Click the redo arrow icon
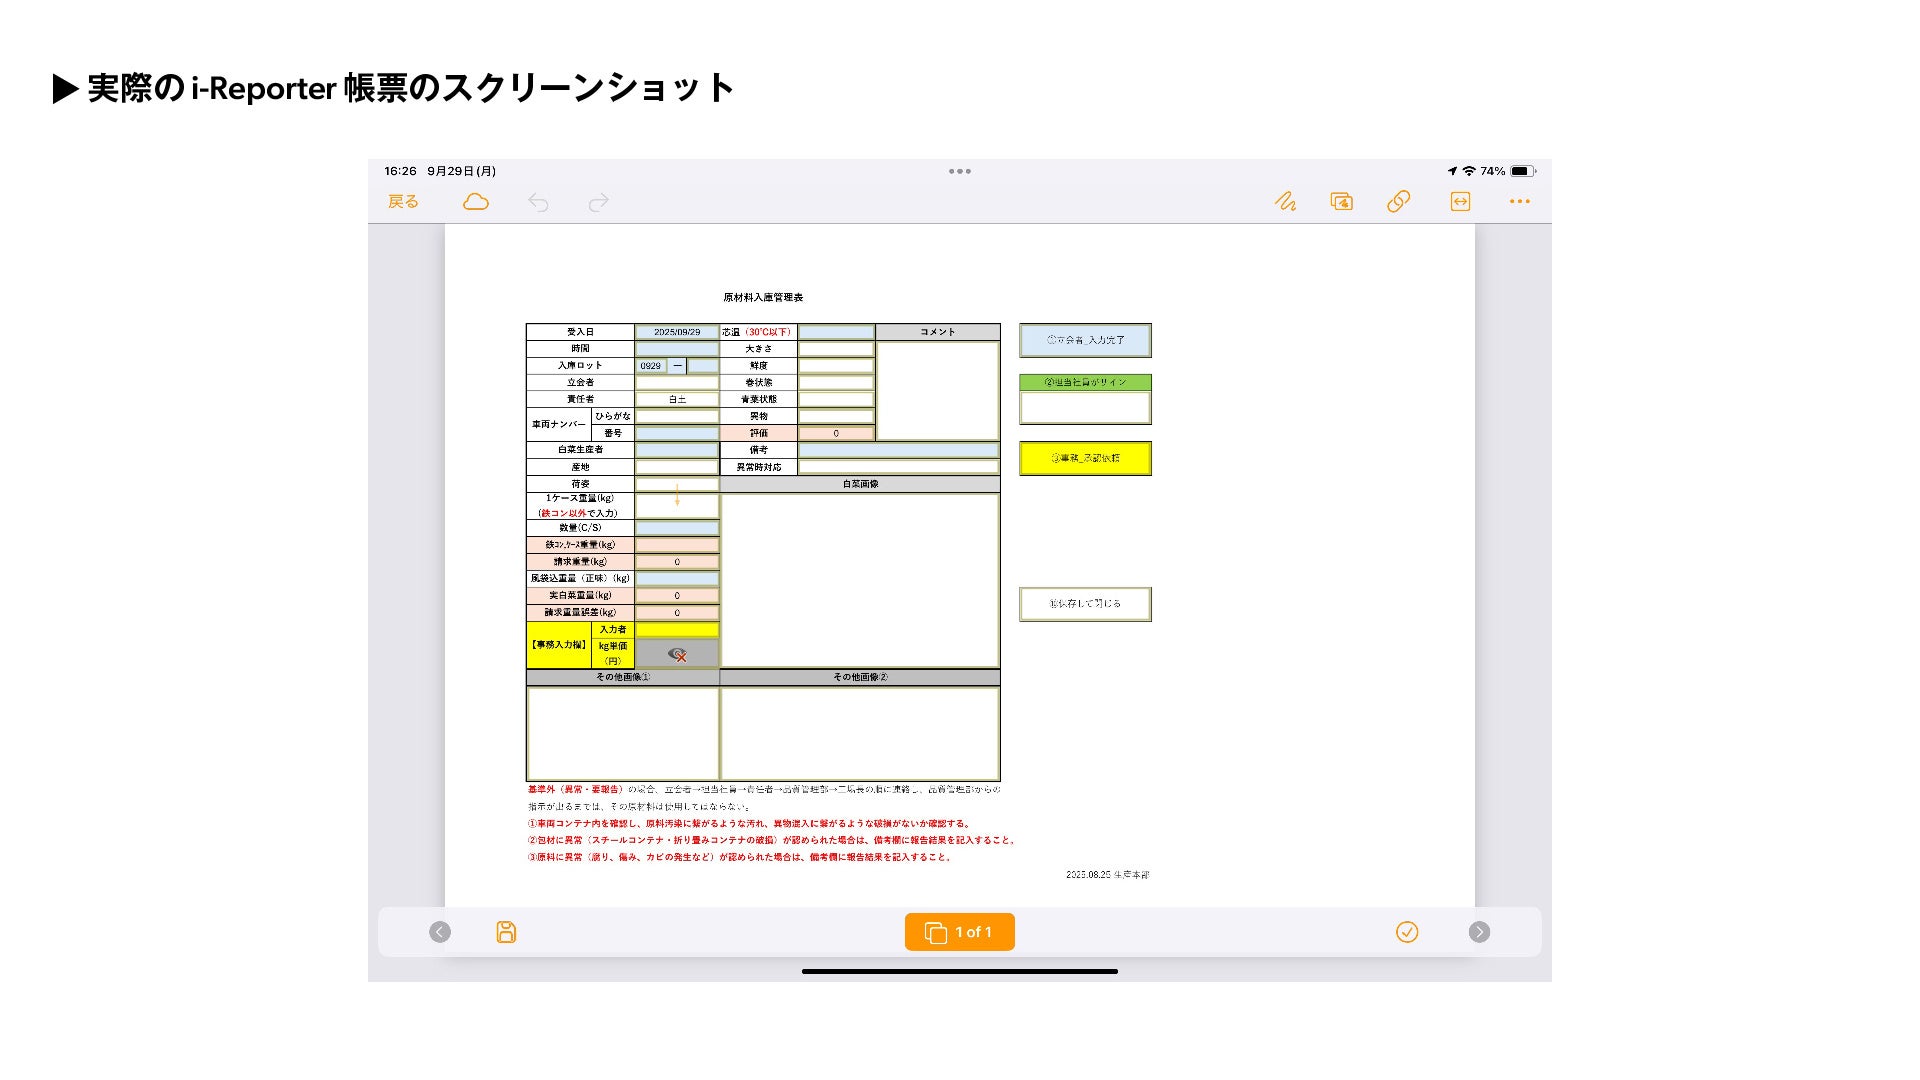The height and width of the screenshot is (1080, 1920). tap(598, 203)
